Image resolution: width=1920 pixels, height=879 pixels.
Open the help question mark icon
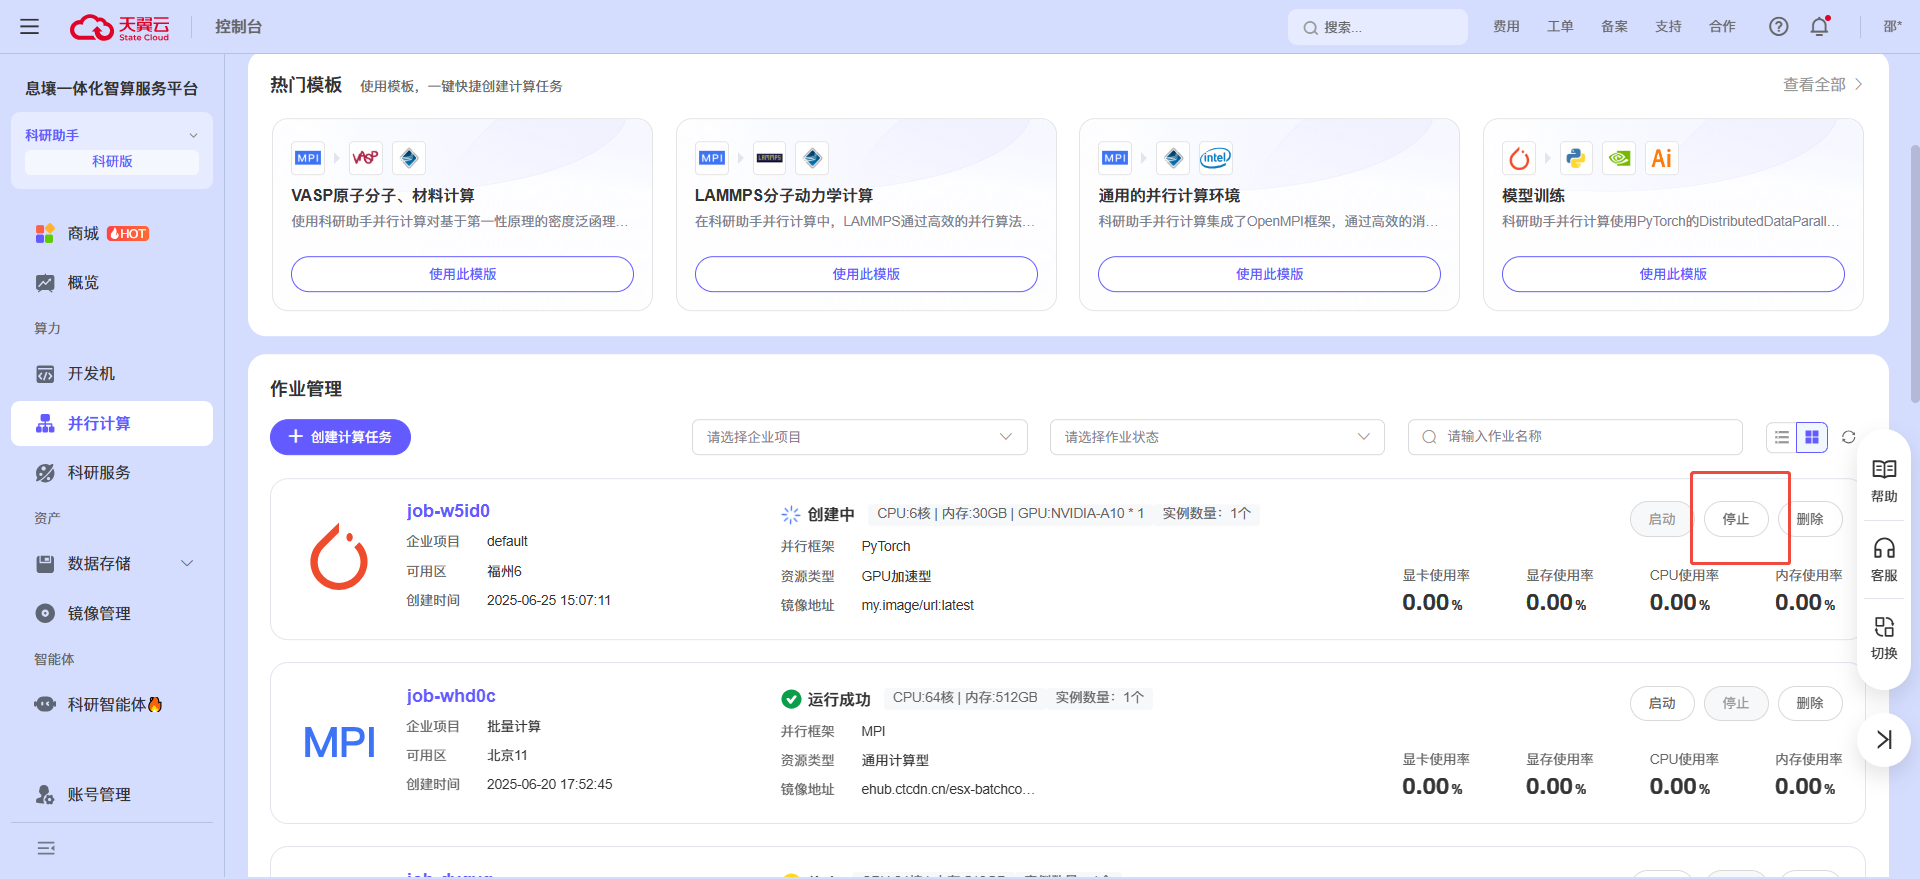pyautogui.click(x=1778, y=27)
